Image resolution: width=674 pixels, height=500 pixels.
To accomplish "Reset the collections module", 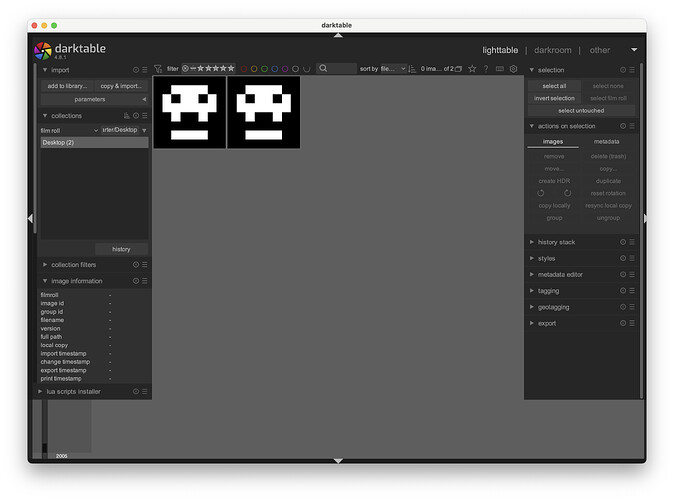I will pos(136,116).
